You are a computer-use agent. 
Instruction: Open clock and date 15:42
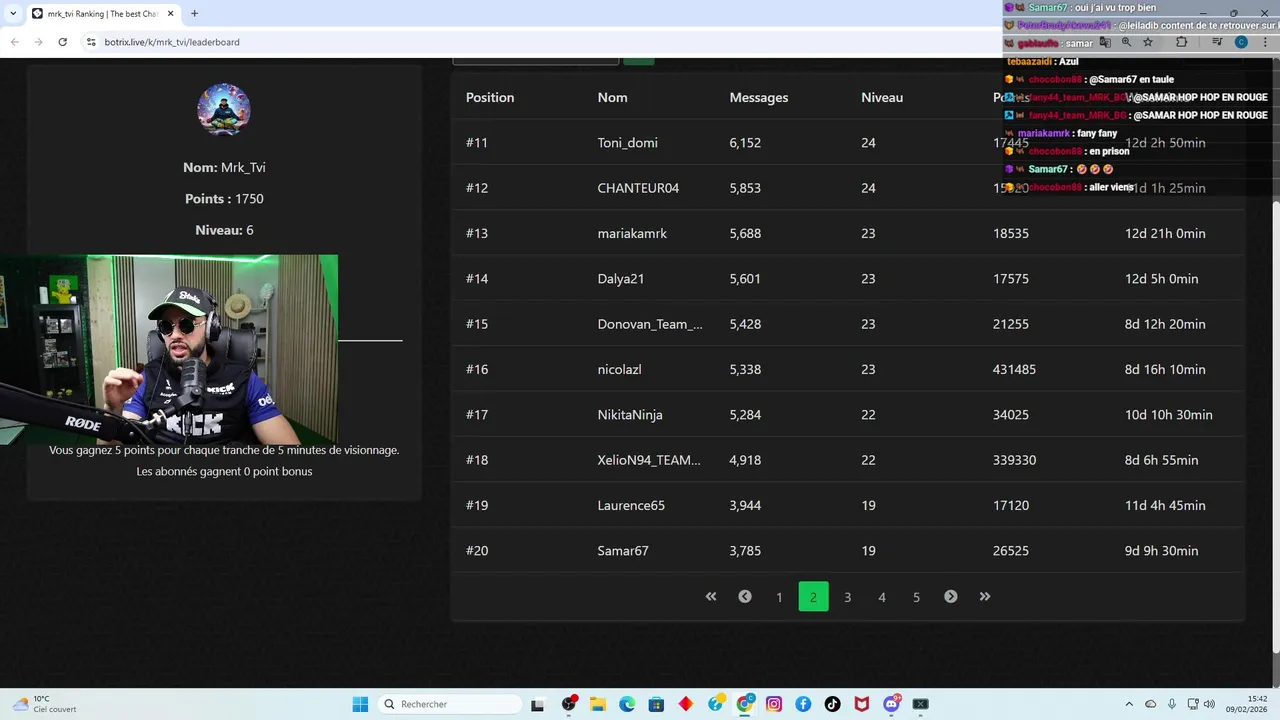point(1248,704)
